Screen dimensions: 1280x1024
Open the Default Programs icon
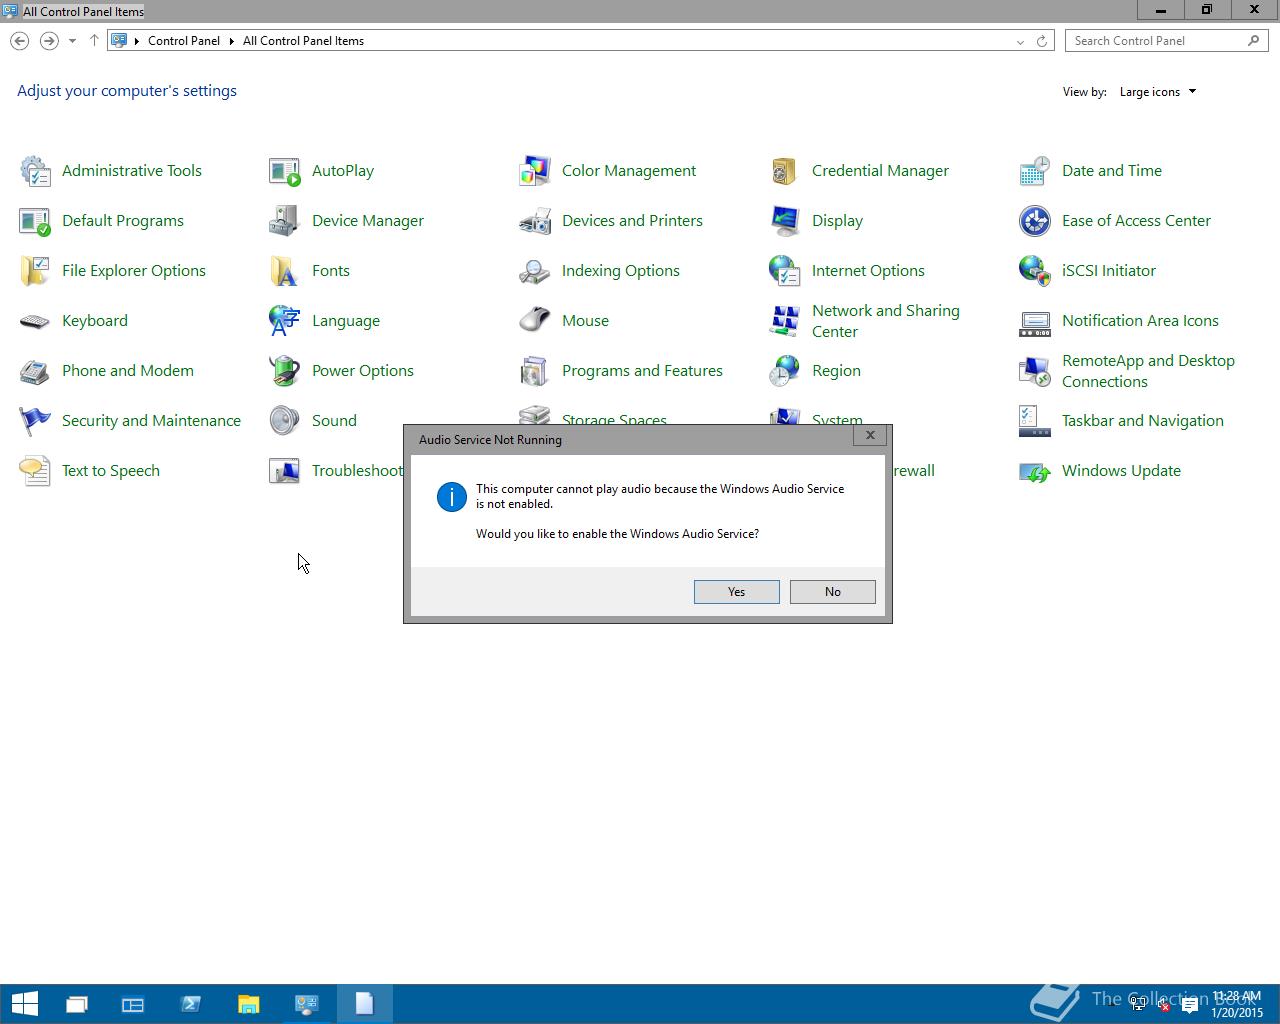[35, 221]
